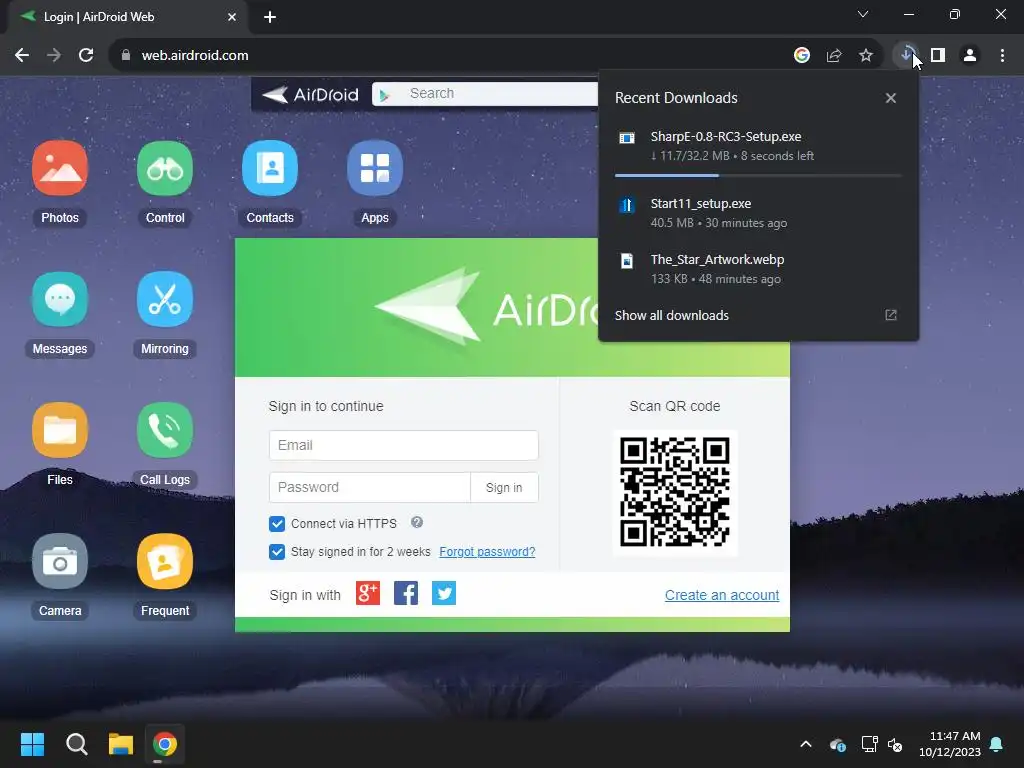The height and width of the screenshot is (768, 1024).
Task: Open the notification bell in tray
Action: [997, 744]
